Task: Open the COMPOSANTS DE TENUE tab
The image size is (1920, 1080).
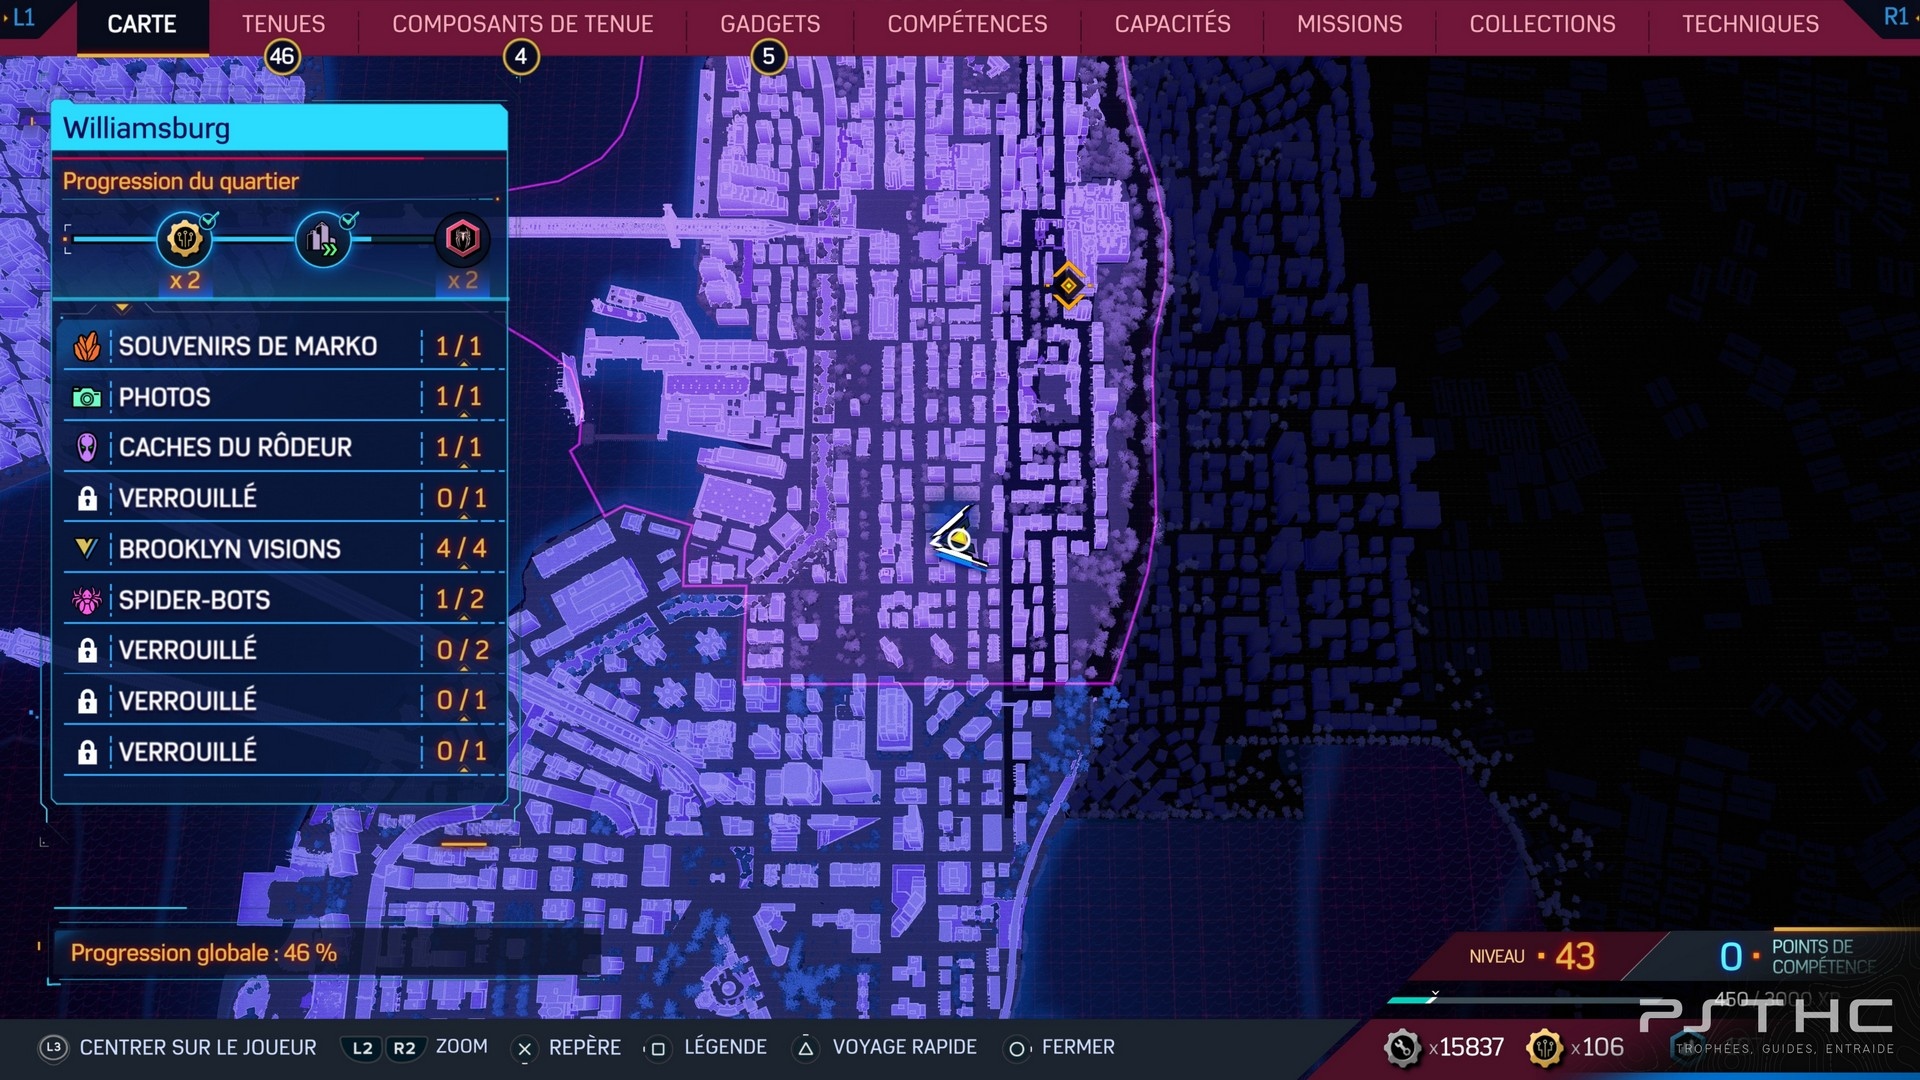Action: (x=522, y=24)
